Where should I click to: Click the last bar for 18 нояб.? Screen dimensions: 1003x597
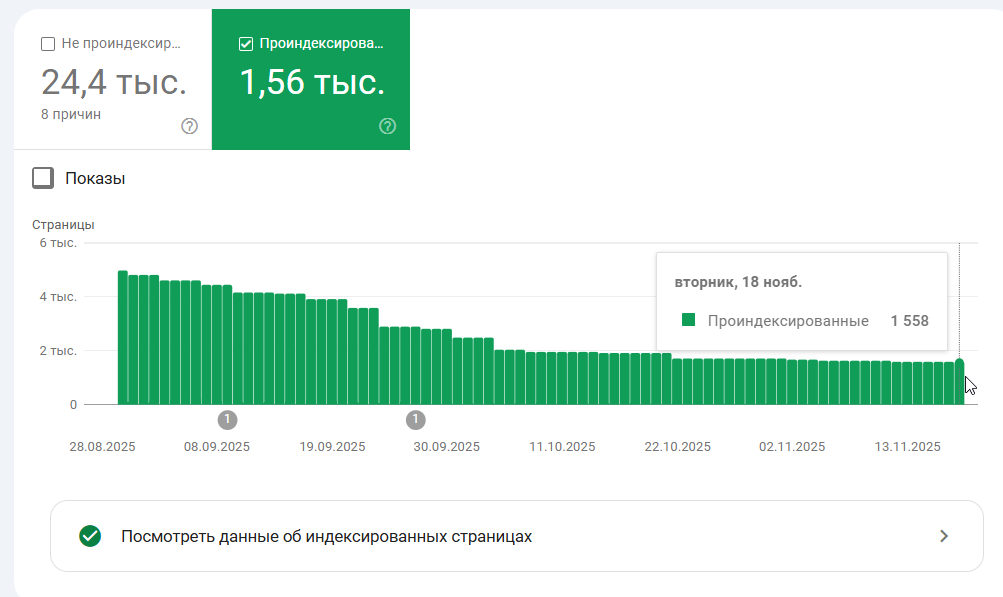click(x=960, y=384)
